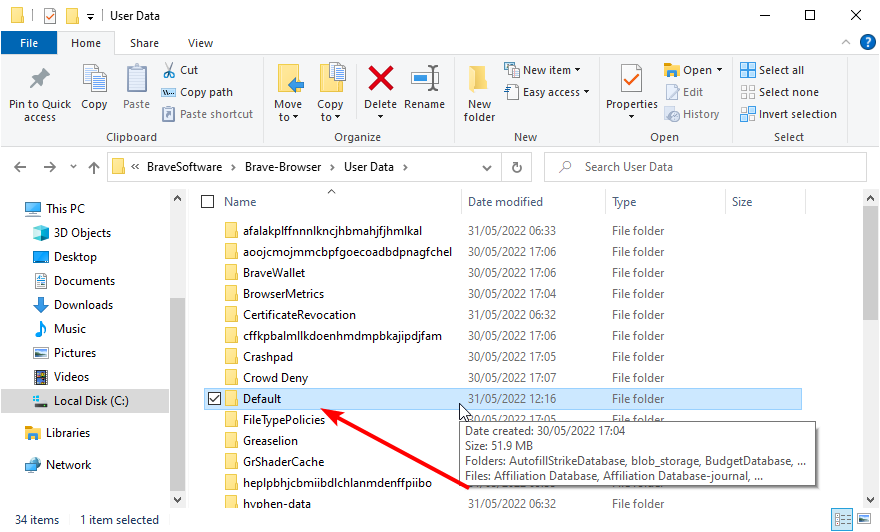Click the Copy ribbon icon
The image size is (880, 532).
[94, 79]
